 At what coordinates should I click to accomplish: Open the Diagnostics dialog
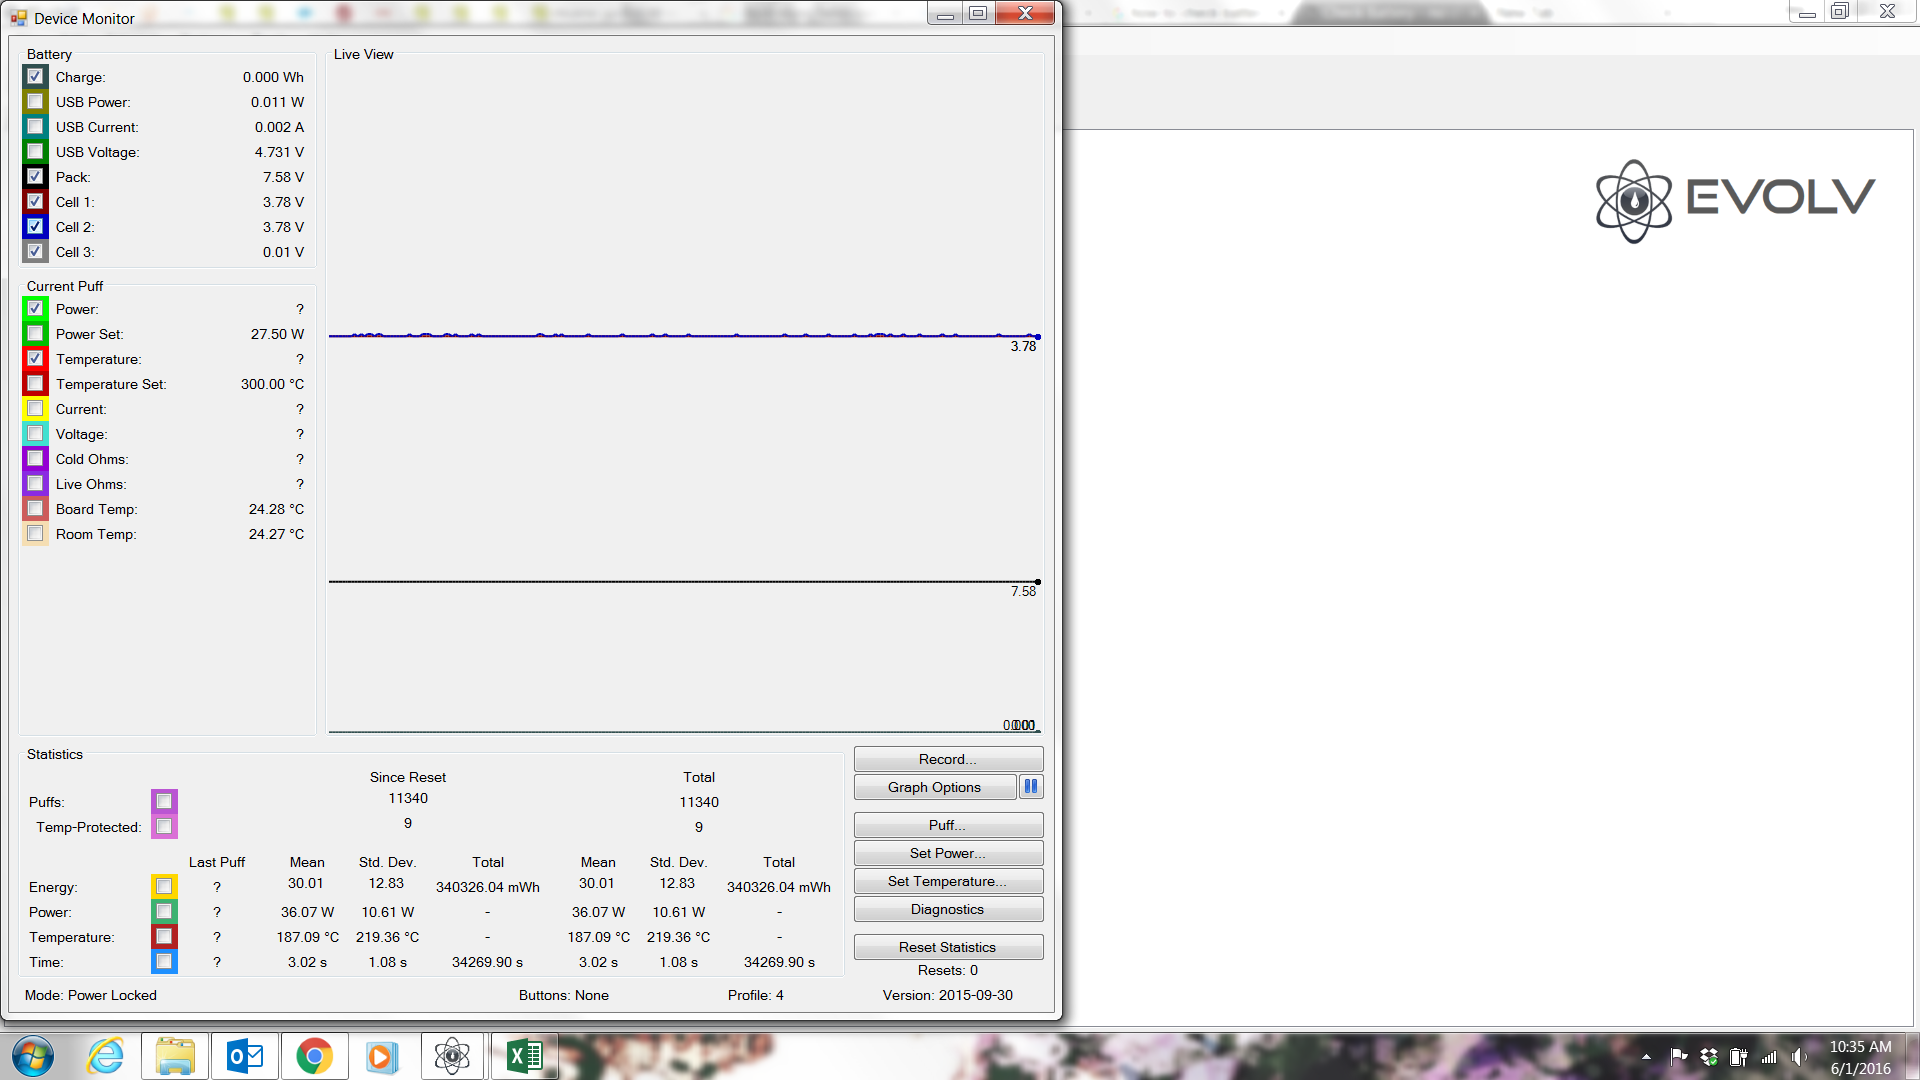point(947,909)
